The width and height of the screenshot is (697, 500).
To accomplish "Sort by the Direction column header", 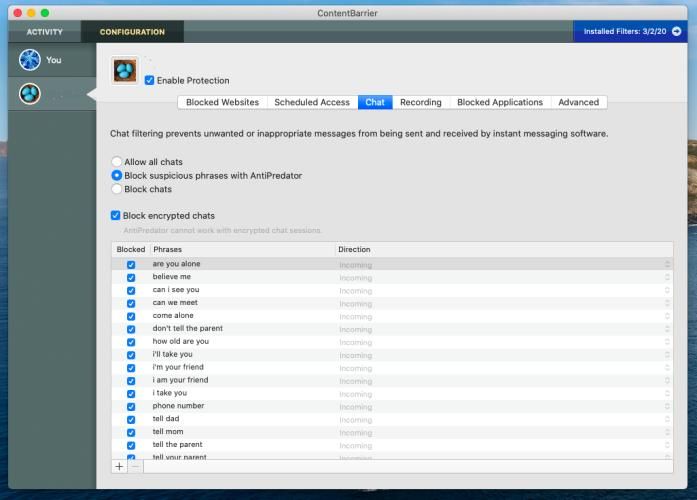I will pyautogui.click(x=504, y=249).
